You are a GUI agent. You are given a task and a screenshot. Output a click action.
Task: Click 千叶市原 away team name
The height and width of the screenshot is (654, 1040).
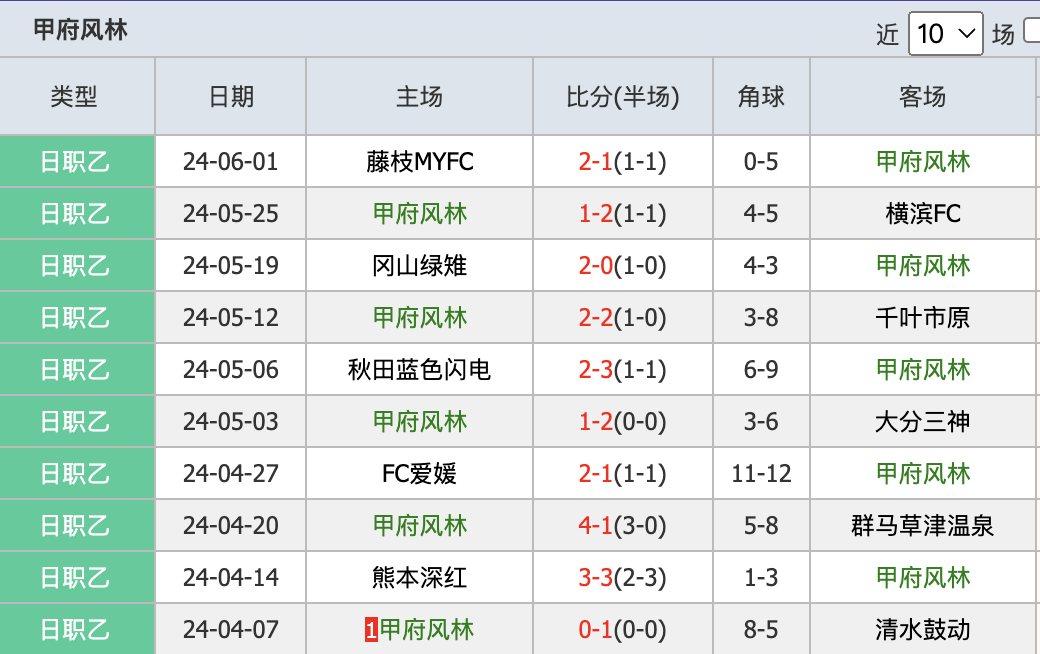click(x=923, y=318)
